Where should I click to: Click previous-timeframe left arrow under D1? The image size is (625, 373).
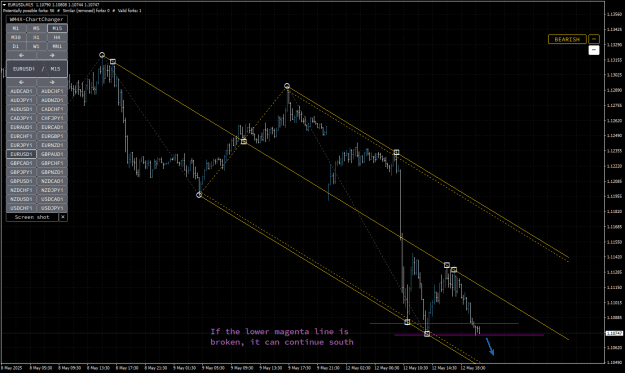tap(22, 55)
